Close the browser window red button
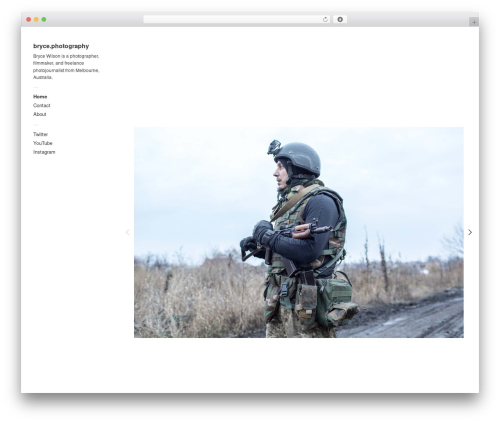Screen dimensions: 500x423 click(29, 19)
